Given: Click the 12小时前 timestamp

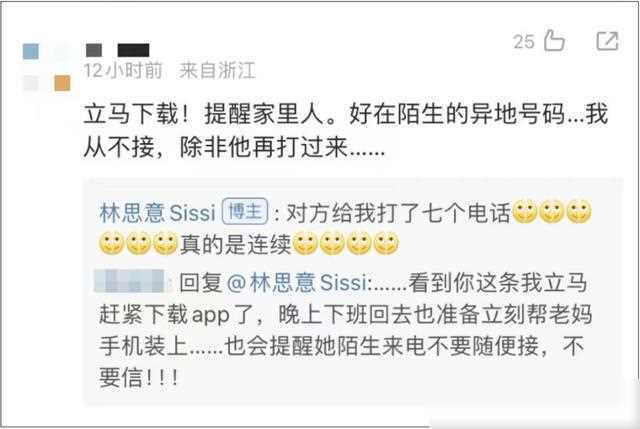Looking at the screenshot, I should (123, 70).
